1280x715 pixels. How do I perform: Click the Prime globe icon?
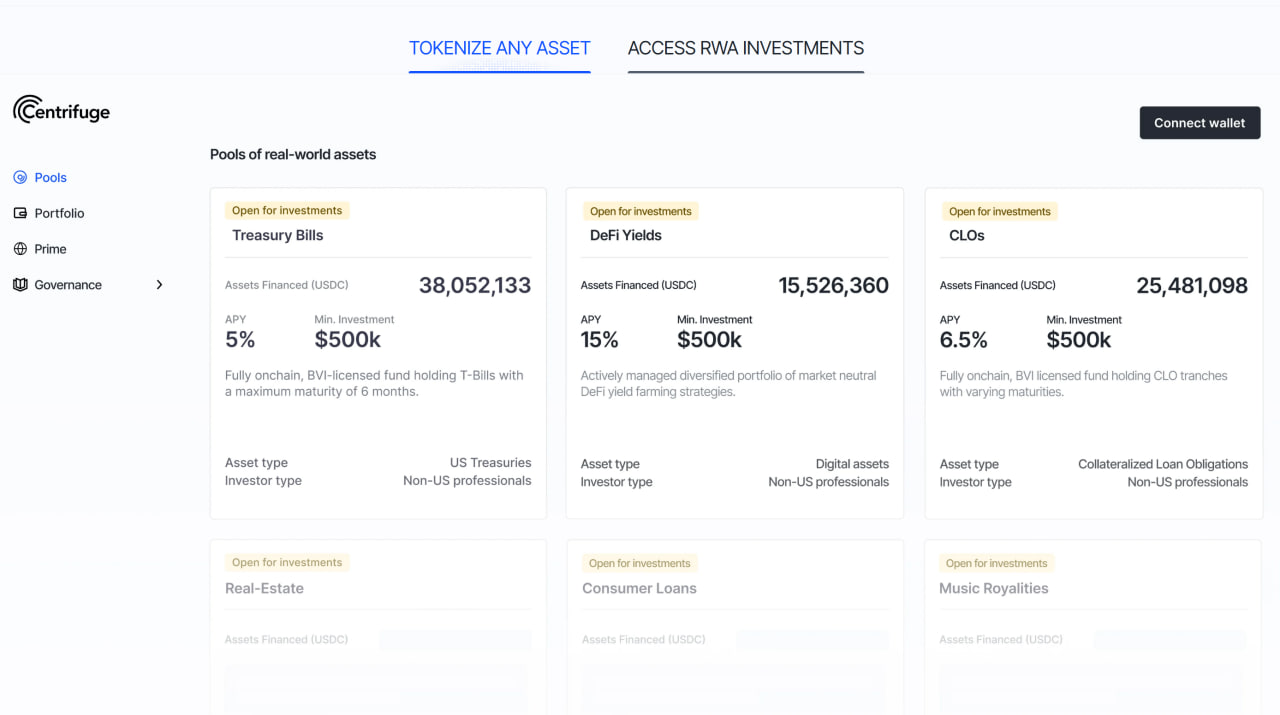(x=20, y=249)
